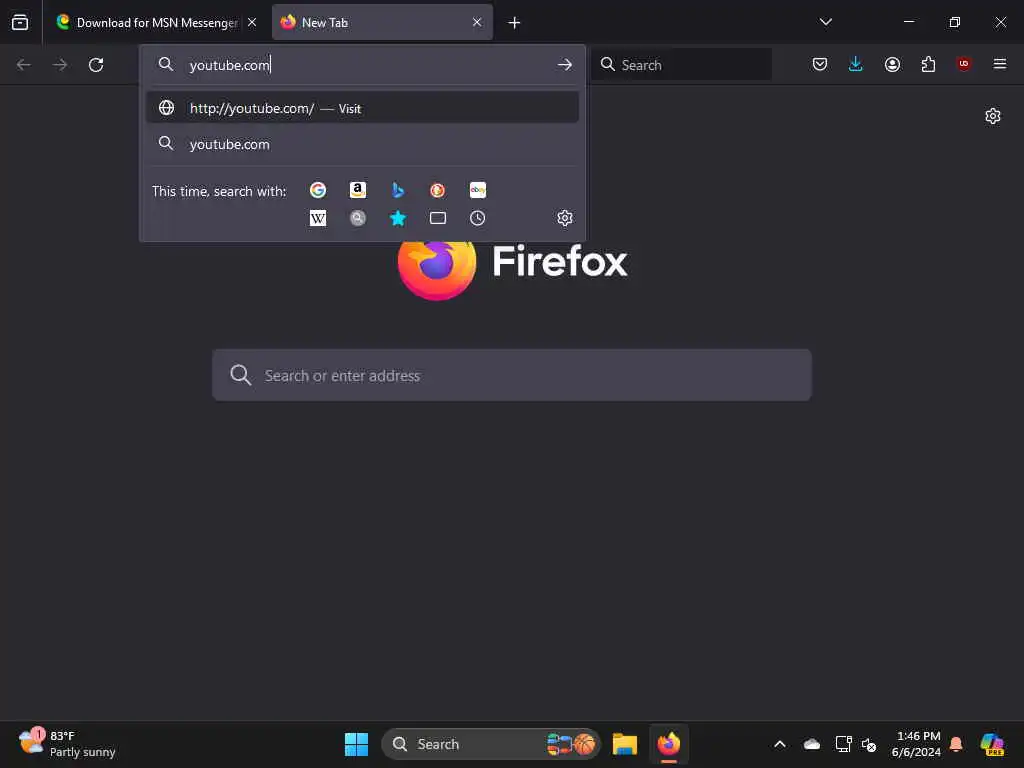
Task: Open clock showing 1:46 PM
Action: click(x=916, y=744)
